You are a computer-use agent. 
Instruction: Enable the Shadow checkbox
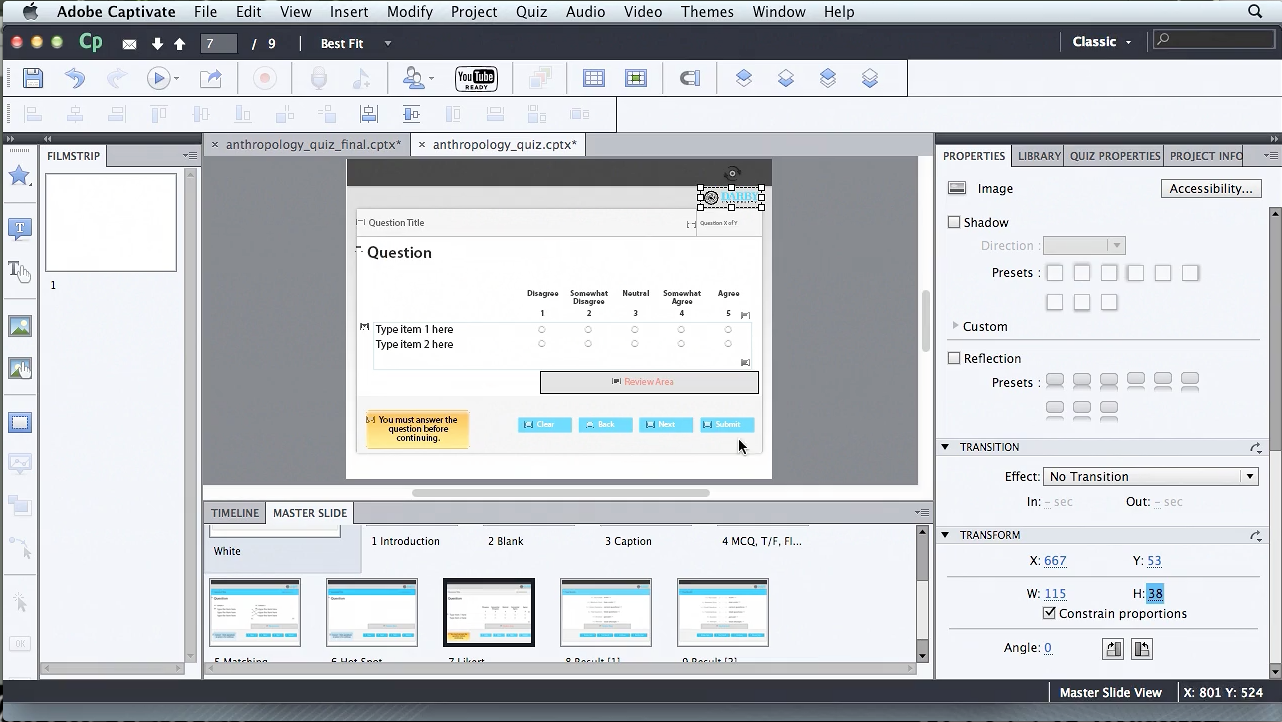[954, 222]
